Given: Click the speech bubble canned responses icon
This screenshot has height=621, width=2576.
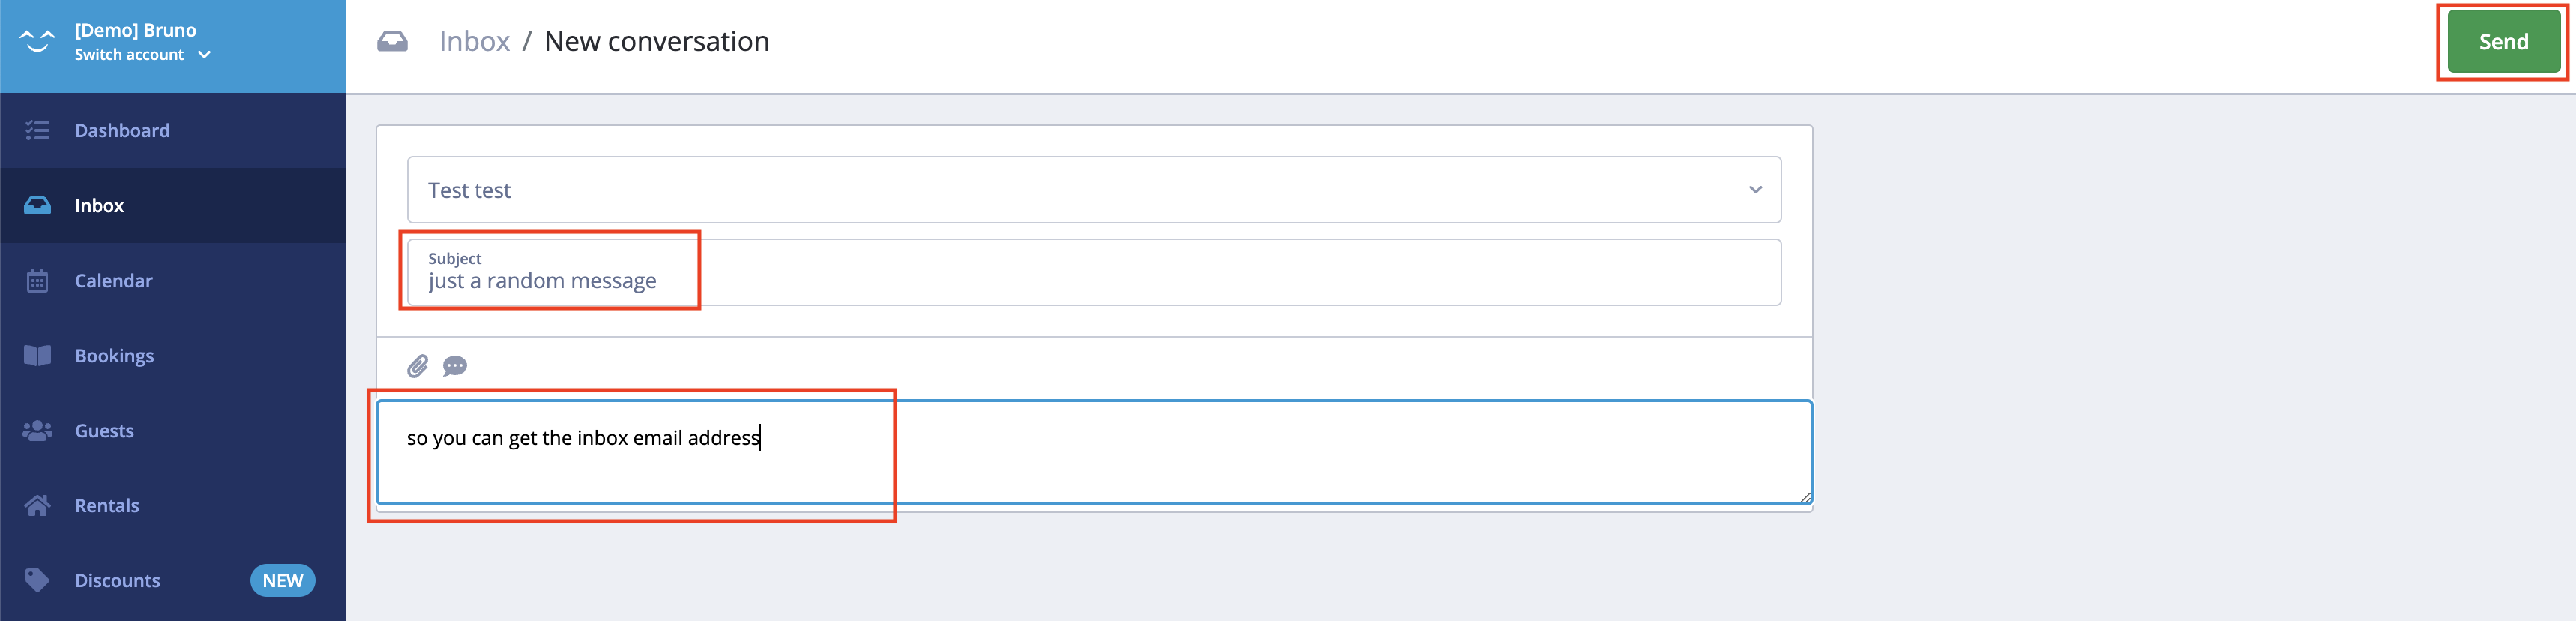Looking at the screenshot, I should click(x=455, y=366).
